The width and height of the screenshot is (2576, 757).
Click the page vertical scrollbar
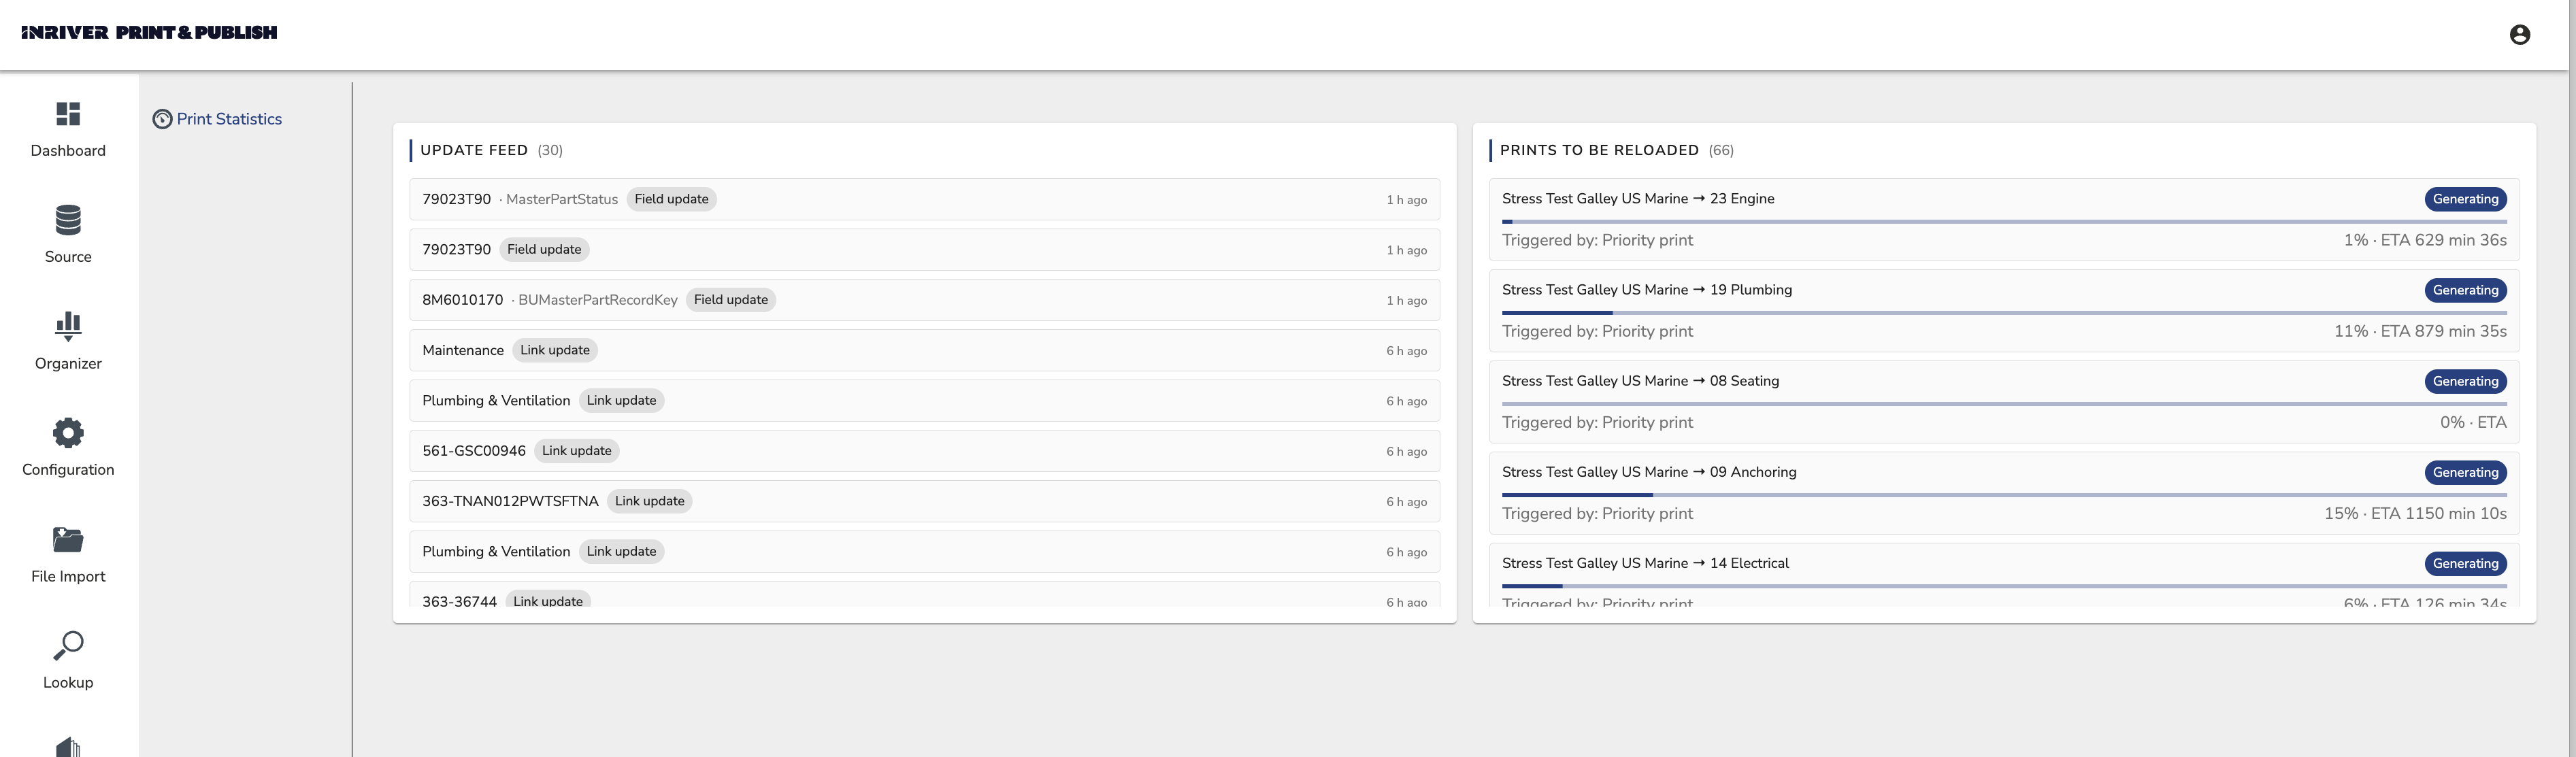2572,378
